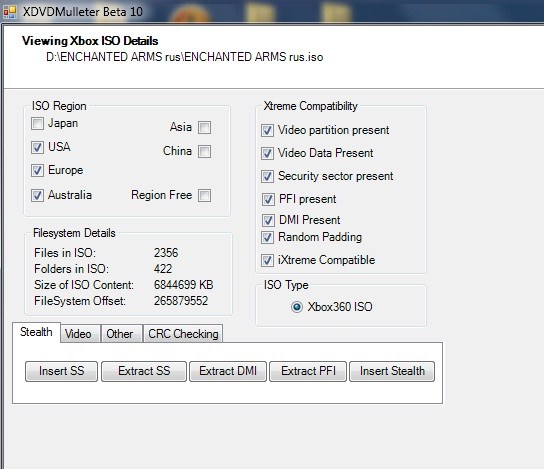The height and width of the screenshot is (469, 544).
Task: Click the Extract DMI button
Action: [228, 371]
